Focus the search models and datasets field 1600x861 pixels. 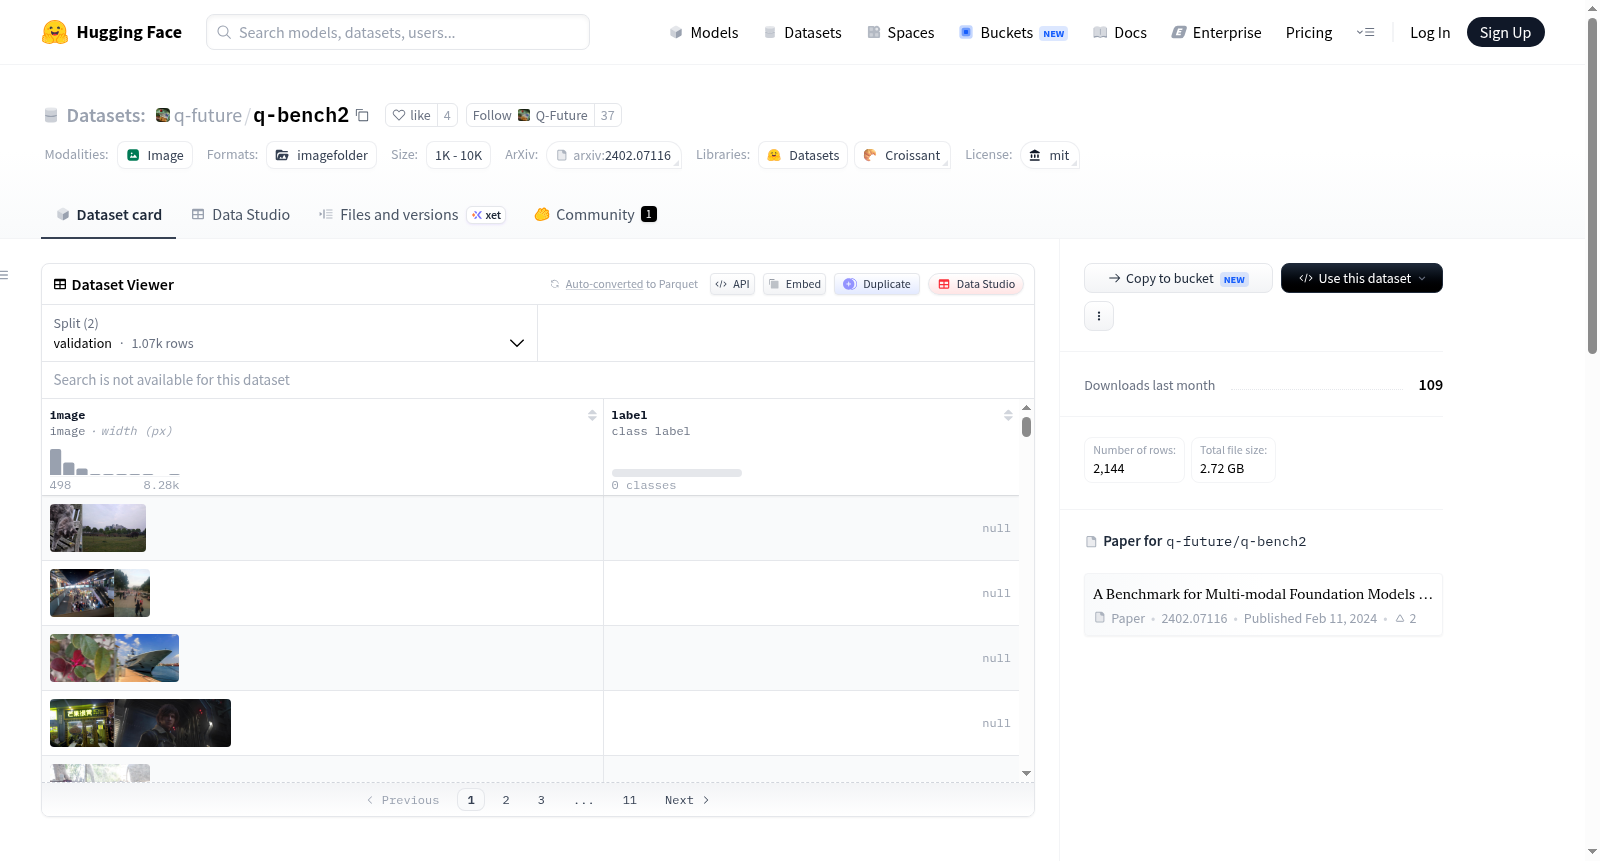tap(398, 32)
